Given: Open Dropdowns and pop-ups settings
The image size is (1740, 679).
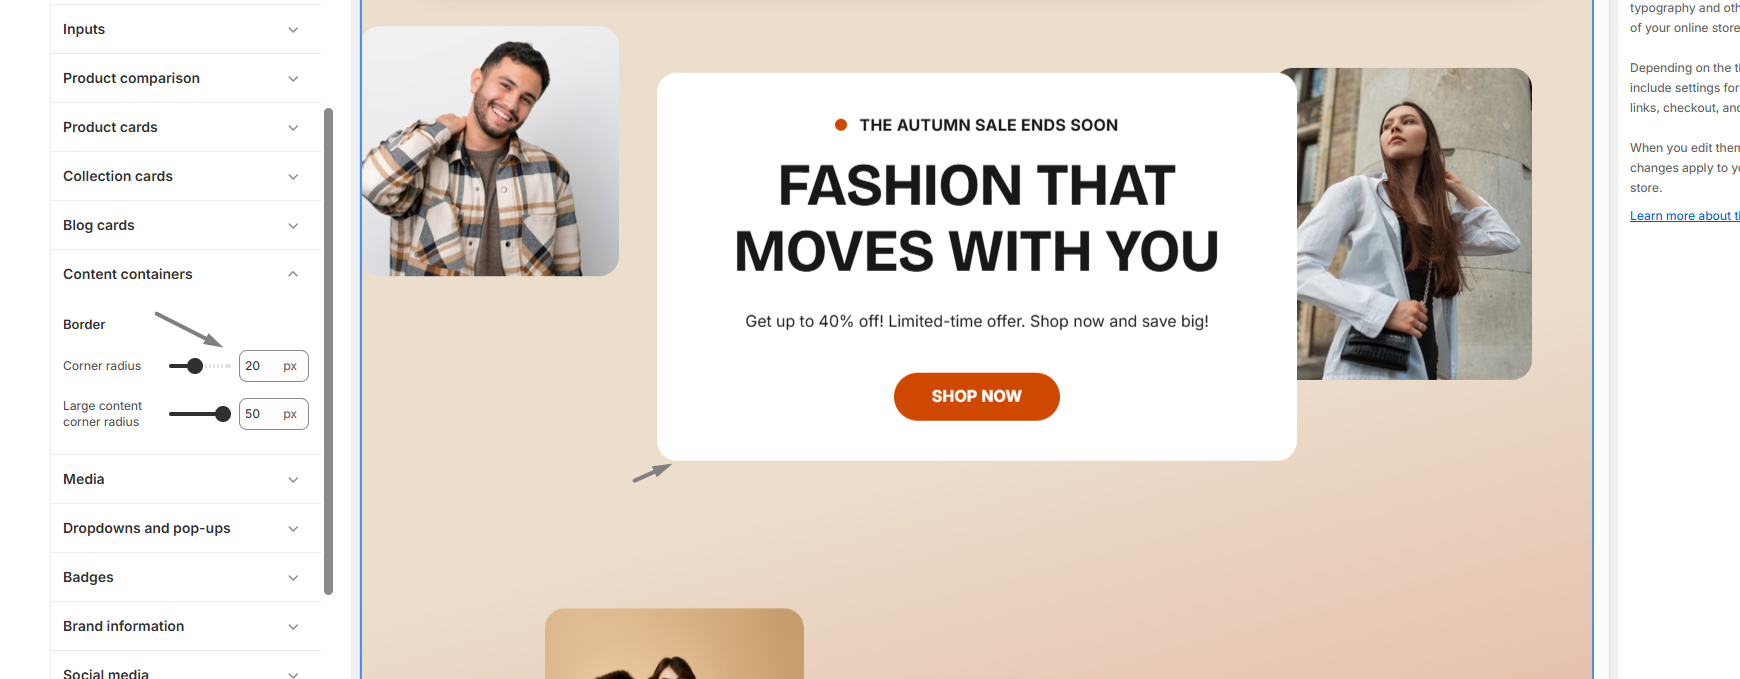Looking at the screenshot, I should 185,528.
